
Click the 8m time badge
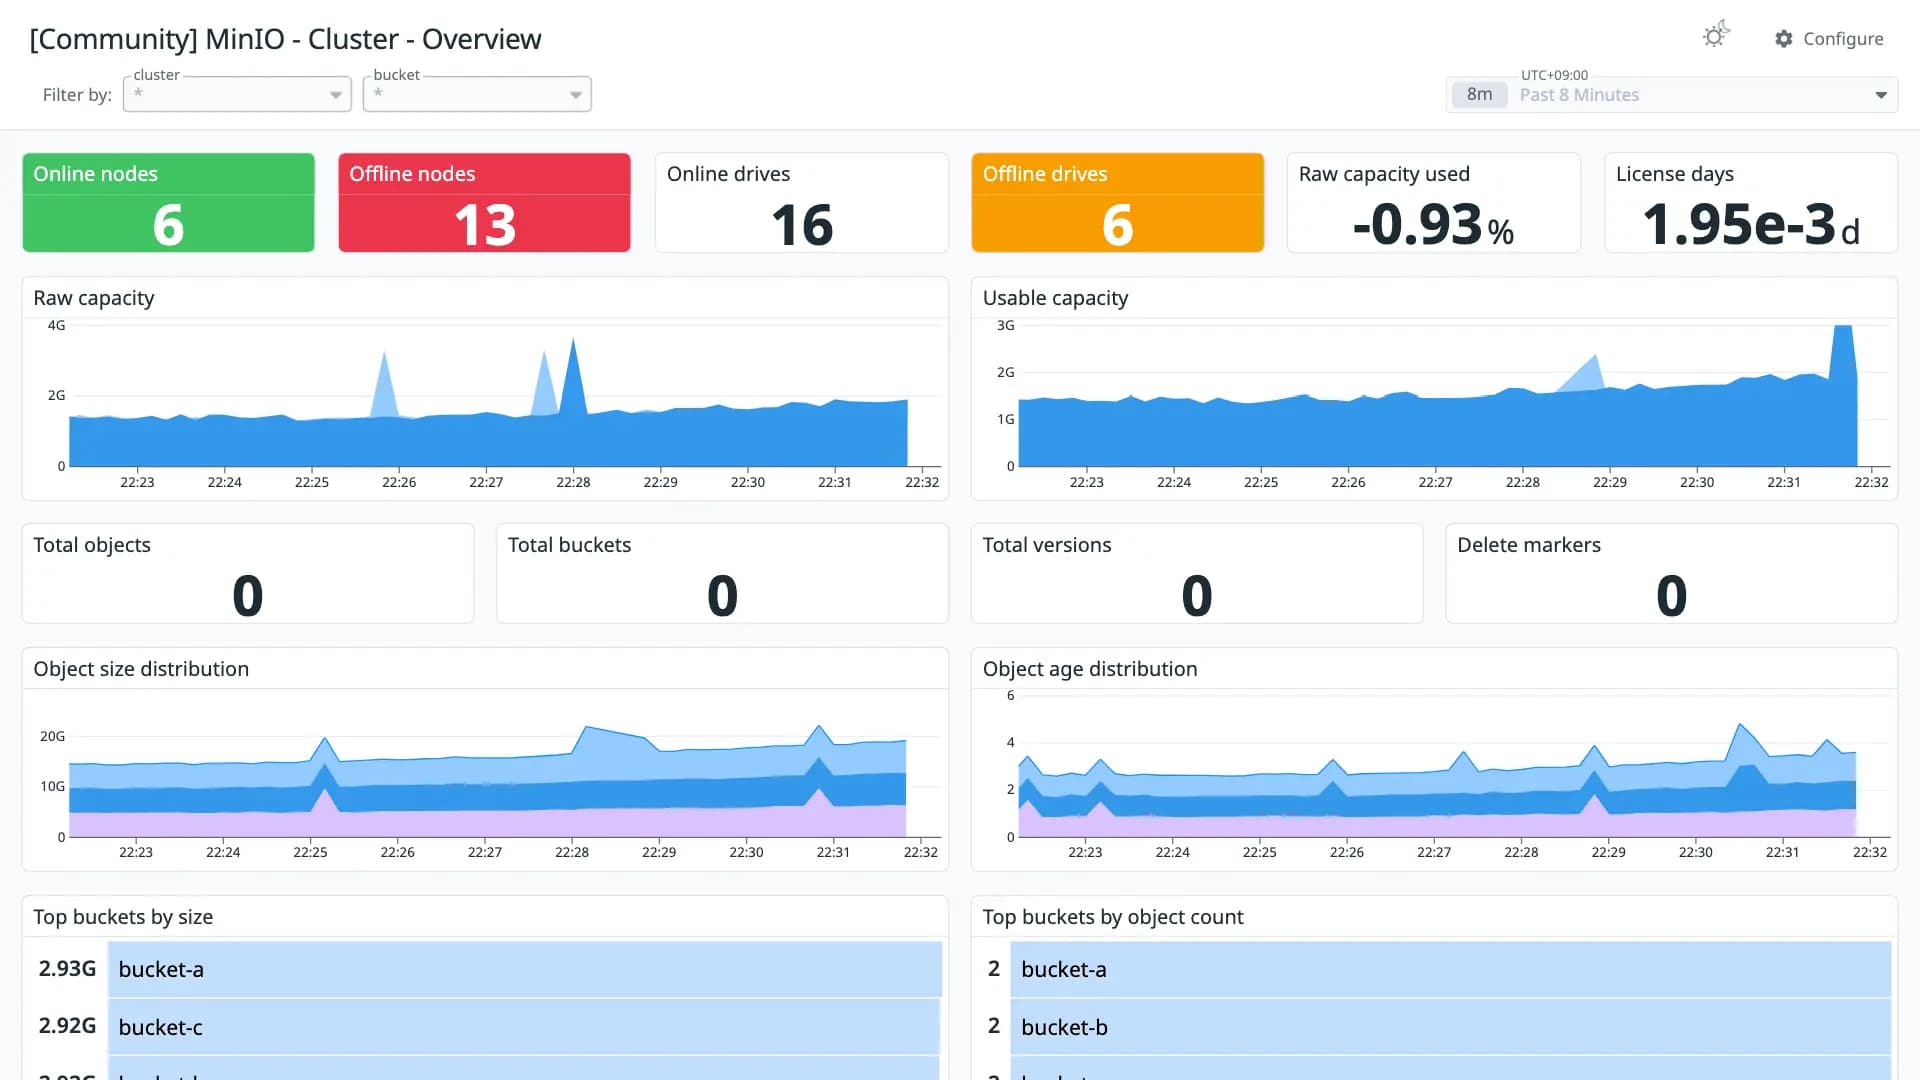[1479, 95]
